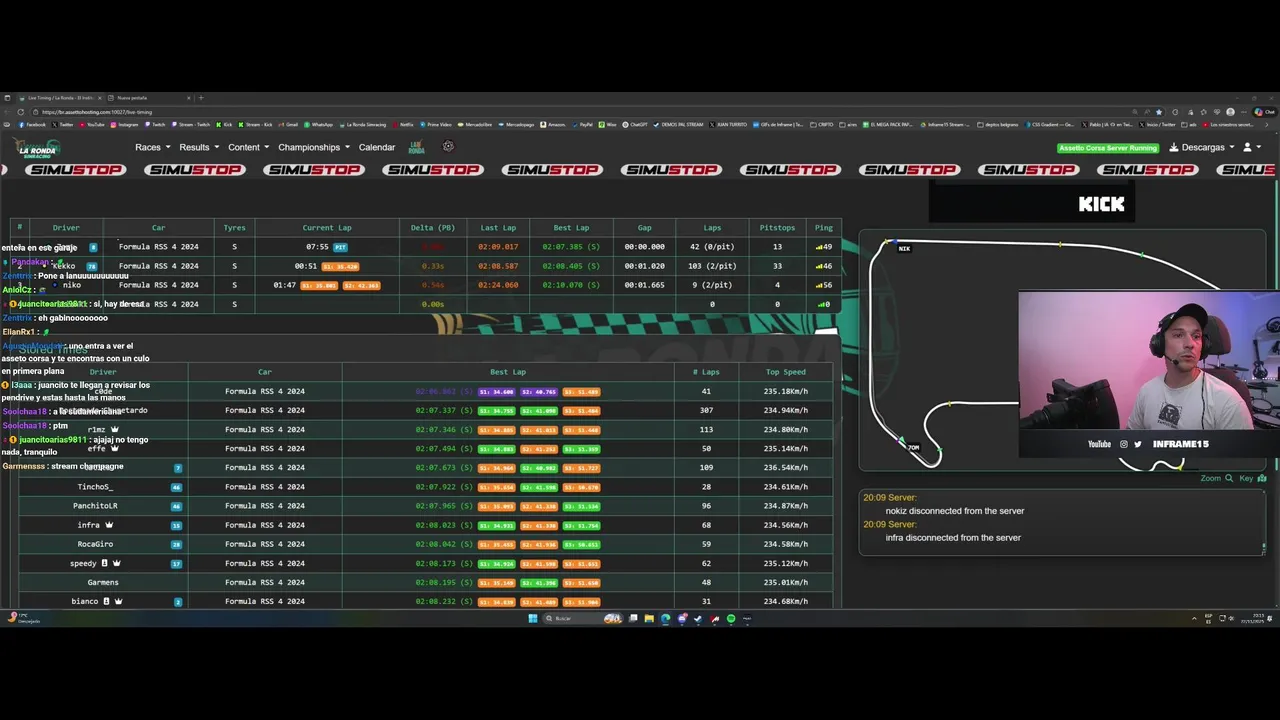Click the browser address bar URL
The width and height of the screenshot is (1280, 720).
tap(97, 112)
